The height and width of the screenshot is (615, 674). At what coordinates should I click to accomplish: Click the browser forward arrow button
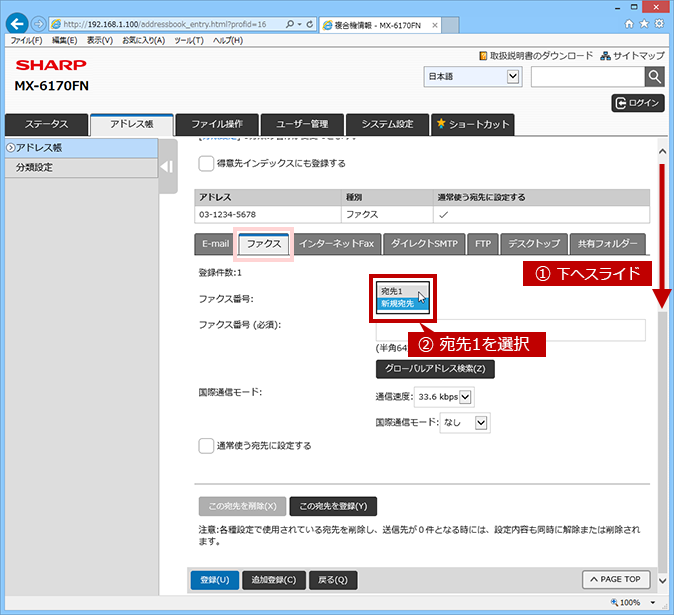pyautogui.click(x=39, y=24)
